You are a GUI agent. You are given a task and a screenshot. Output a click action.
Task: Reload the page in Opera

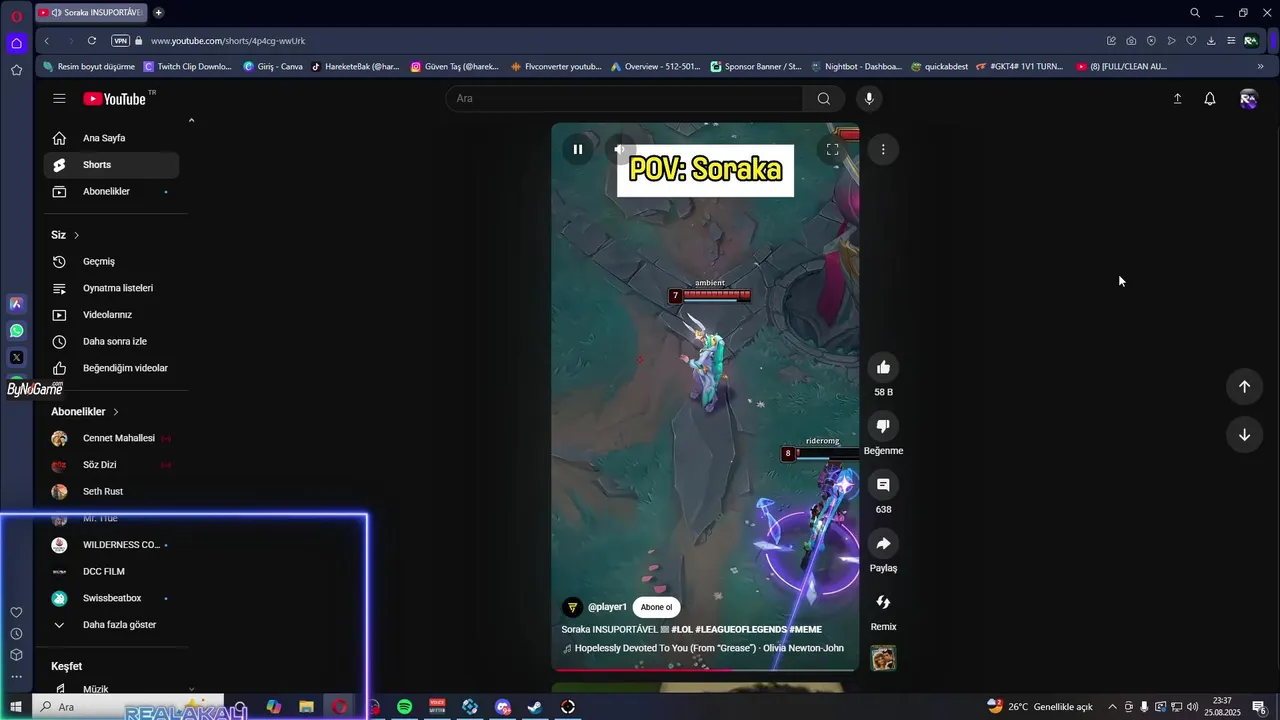[x=92, y=41]
